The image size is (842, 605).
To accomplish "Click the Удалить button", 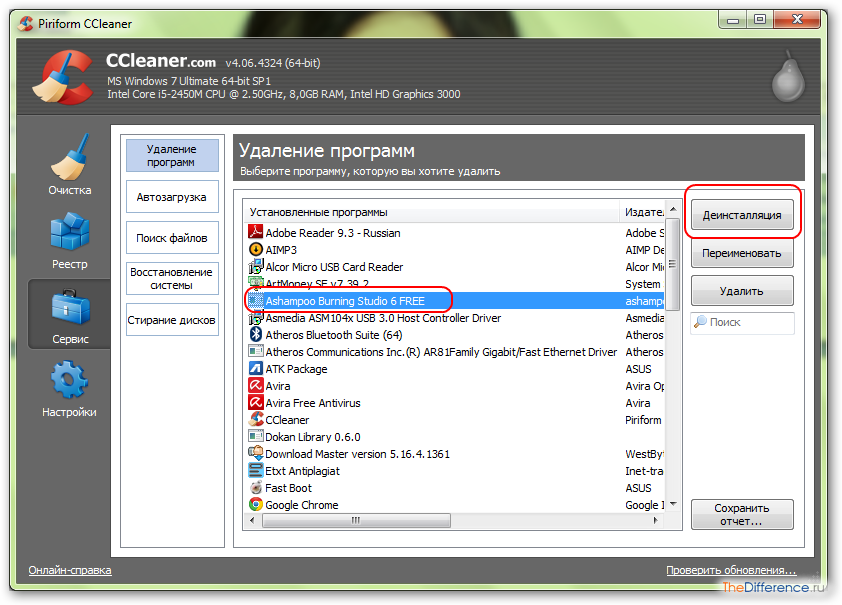I will tap(742, 291).
